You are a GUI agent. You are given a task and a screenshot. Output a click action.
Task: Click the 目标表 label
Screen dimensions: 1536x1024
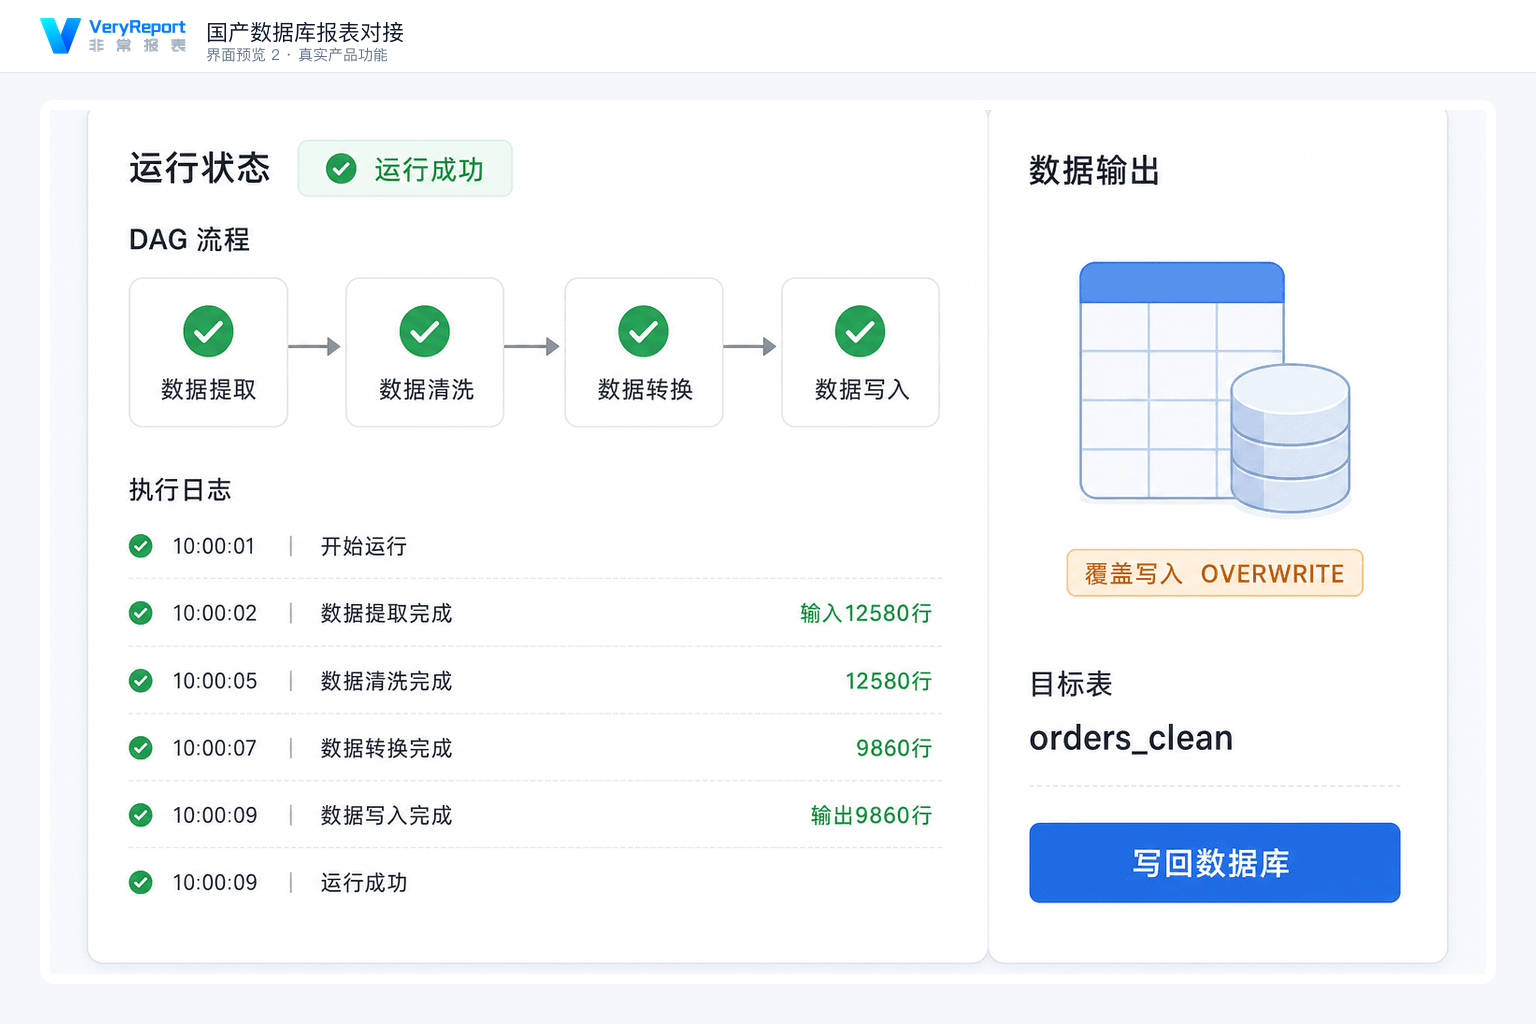[x=1071, y=684]
